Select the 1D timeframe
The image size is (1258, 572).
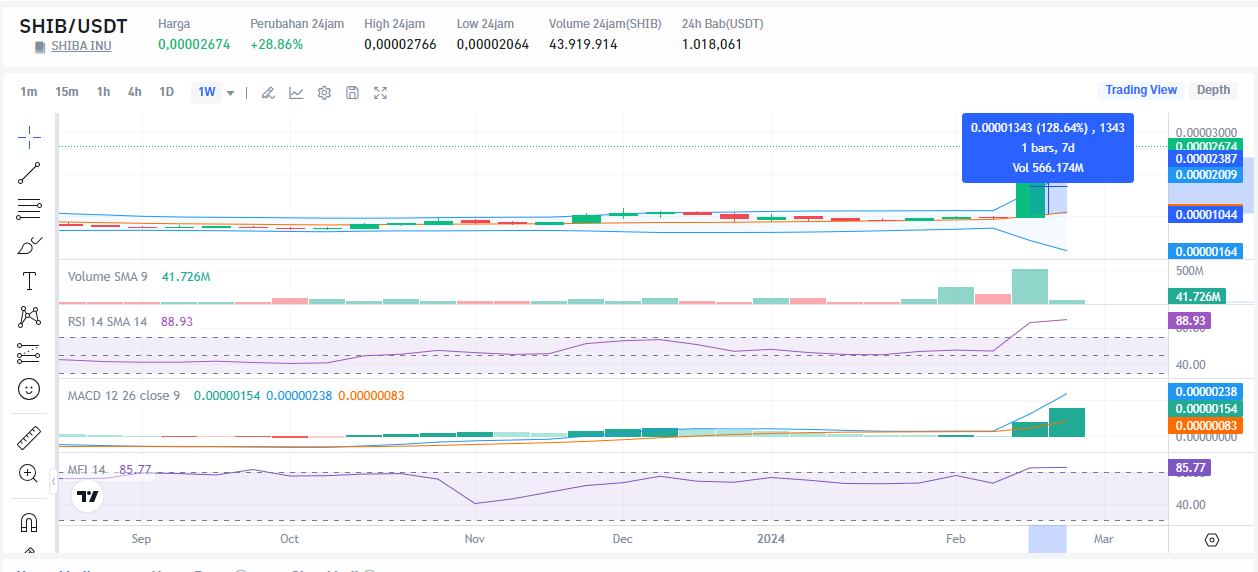[166, 92]
